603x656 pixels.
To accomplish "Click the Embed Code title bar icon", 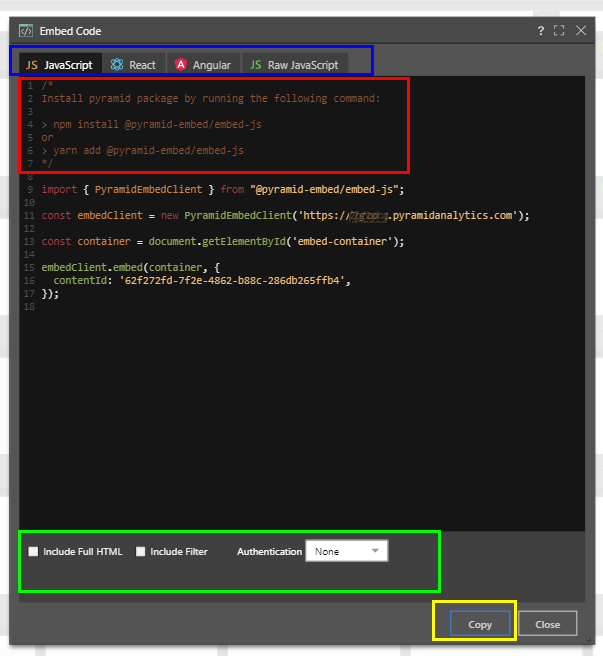I will [26, 31].
